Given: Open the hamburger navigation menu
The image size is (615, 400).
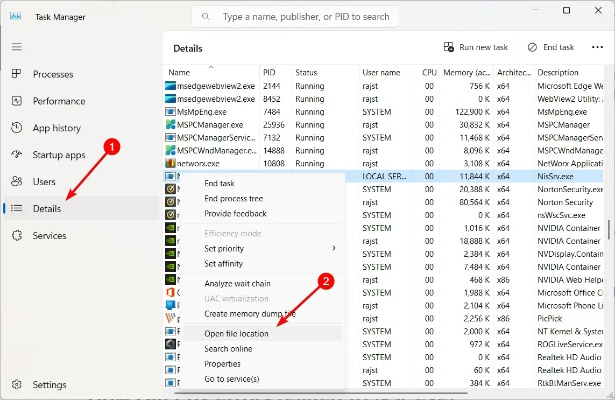Looking at the screenshot, I should tap(16, 46).
